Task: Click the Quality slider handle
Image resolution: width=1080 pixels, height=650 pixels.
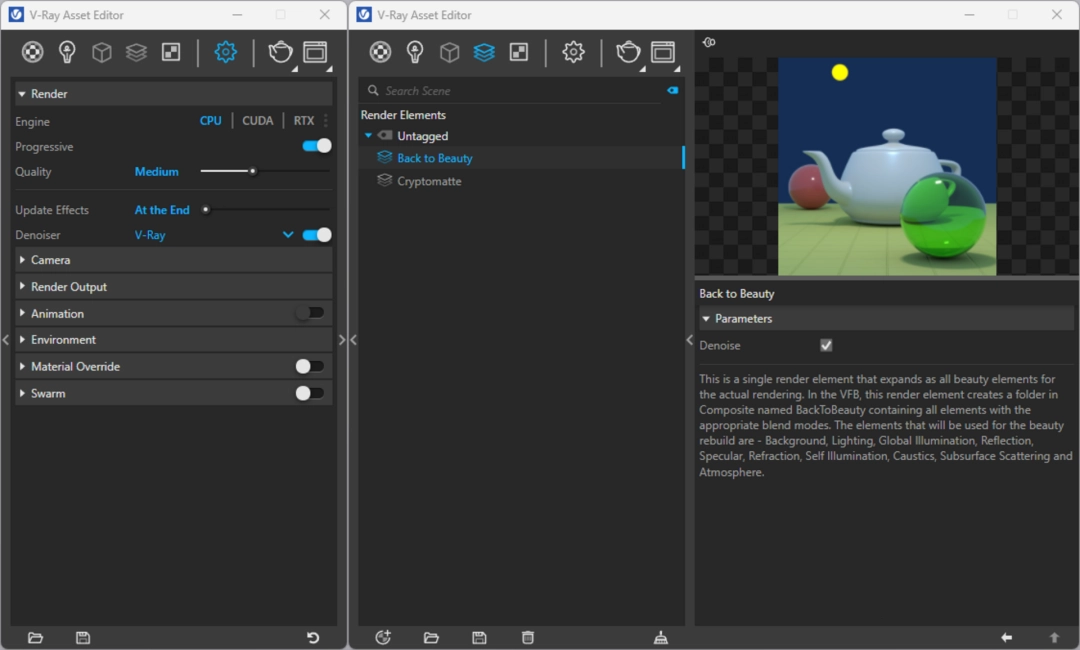Action: pyautogui.click(x=253, y=171)
